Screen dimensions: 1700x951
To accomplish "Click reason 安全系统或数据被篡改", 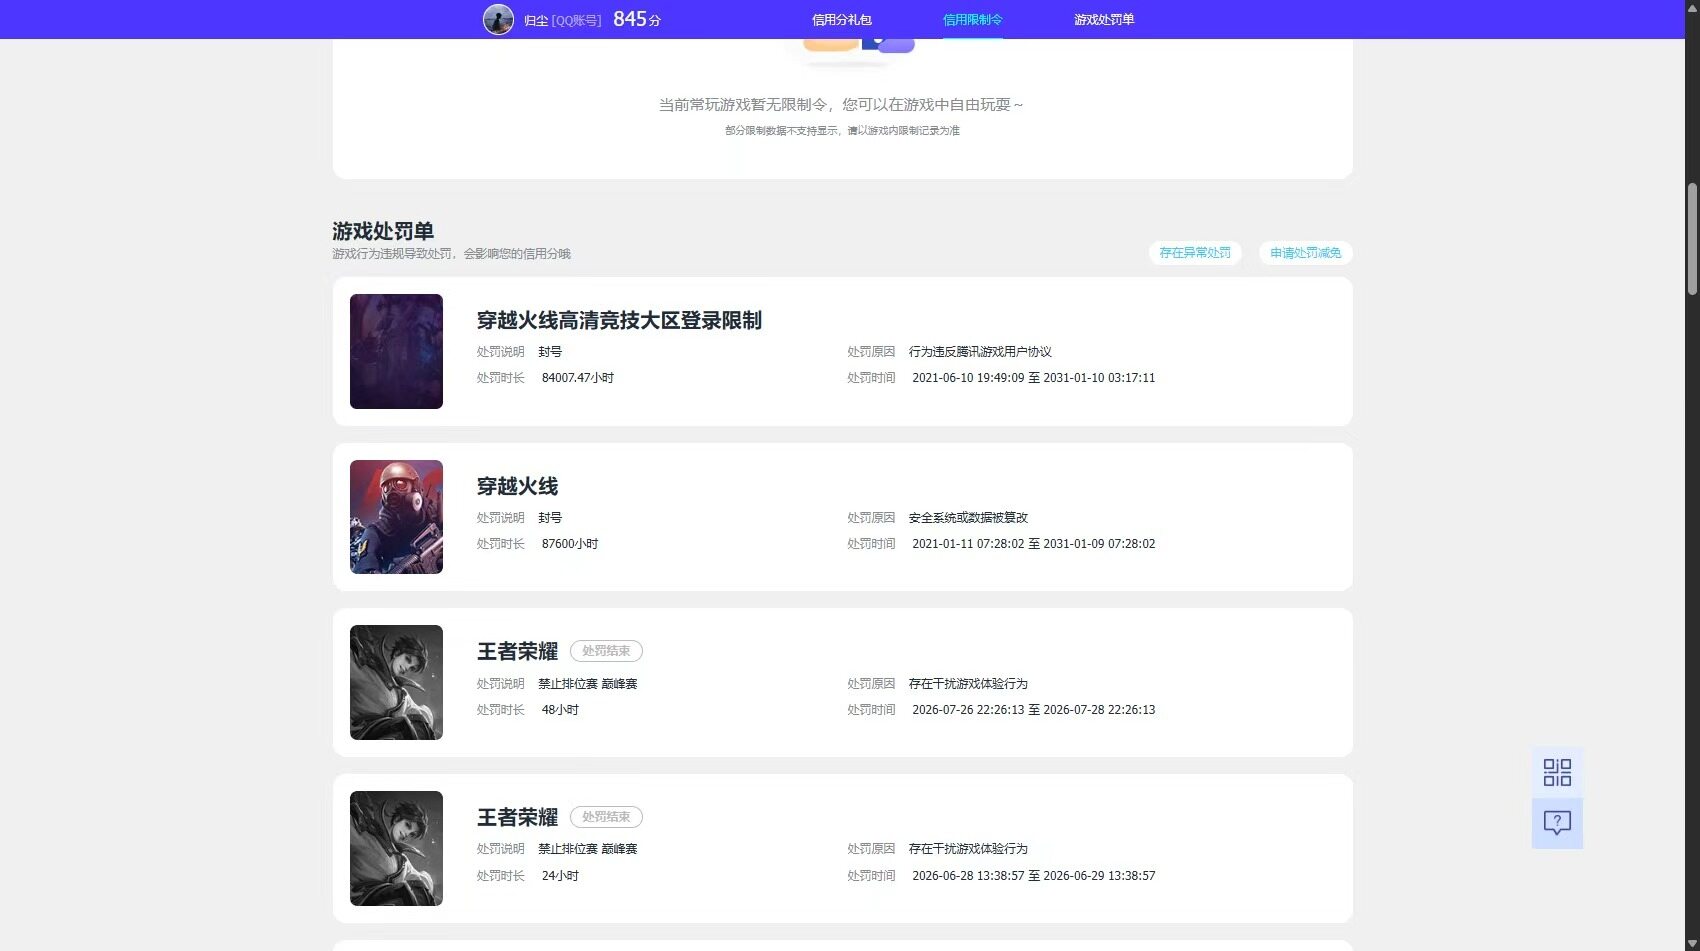I will tap(968, 518).
